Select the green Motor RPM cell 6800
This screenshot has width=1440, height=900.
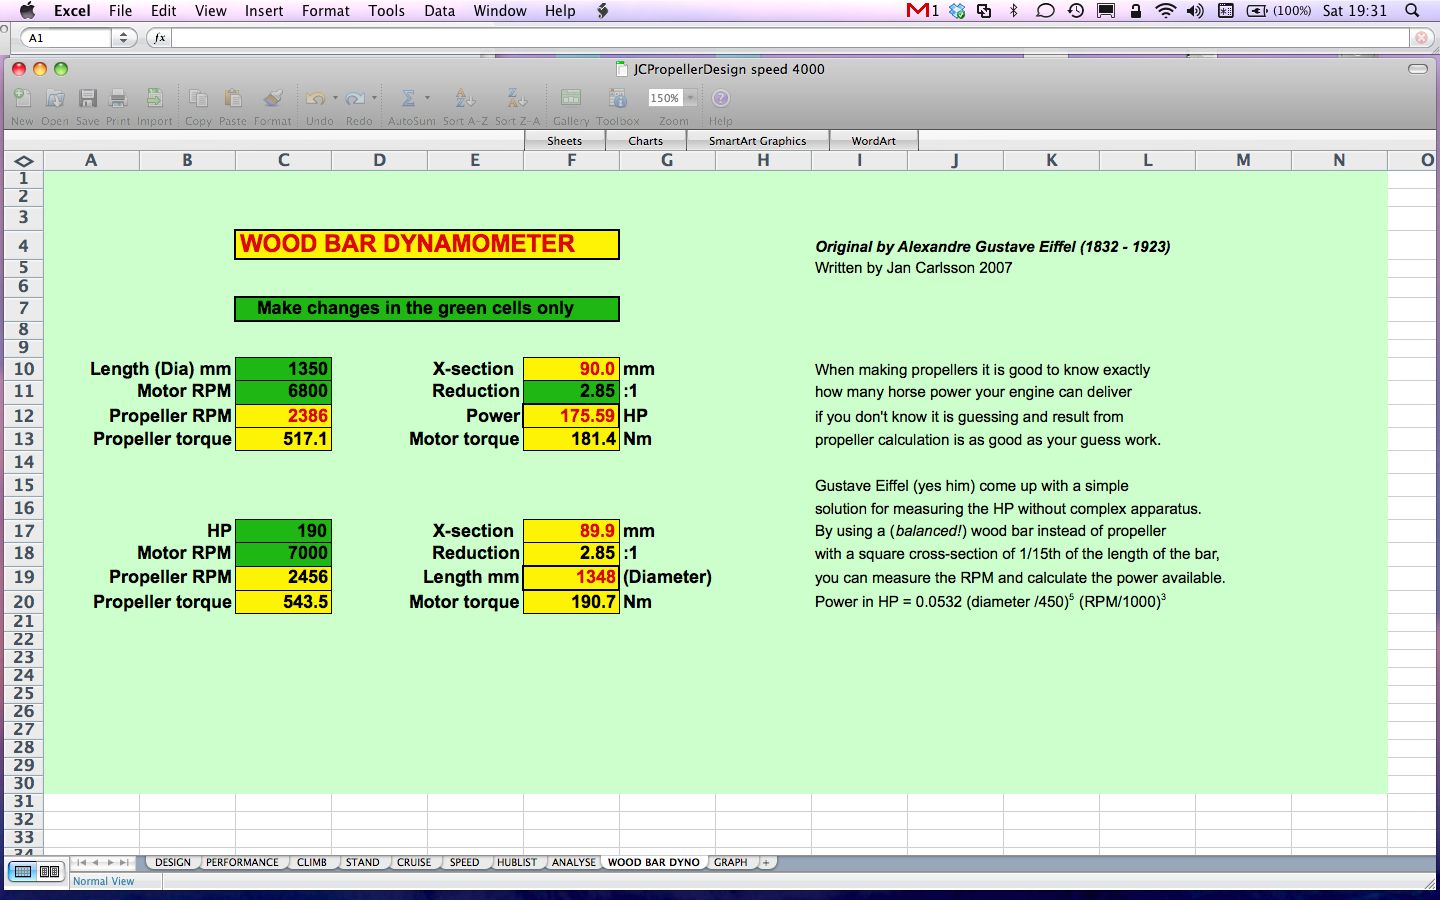coord(283,391)
